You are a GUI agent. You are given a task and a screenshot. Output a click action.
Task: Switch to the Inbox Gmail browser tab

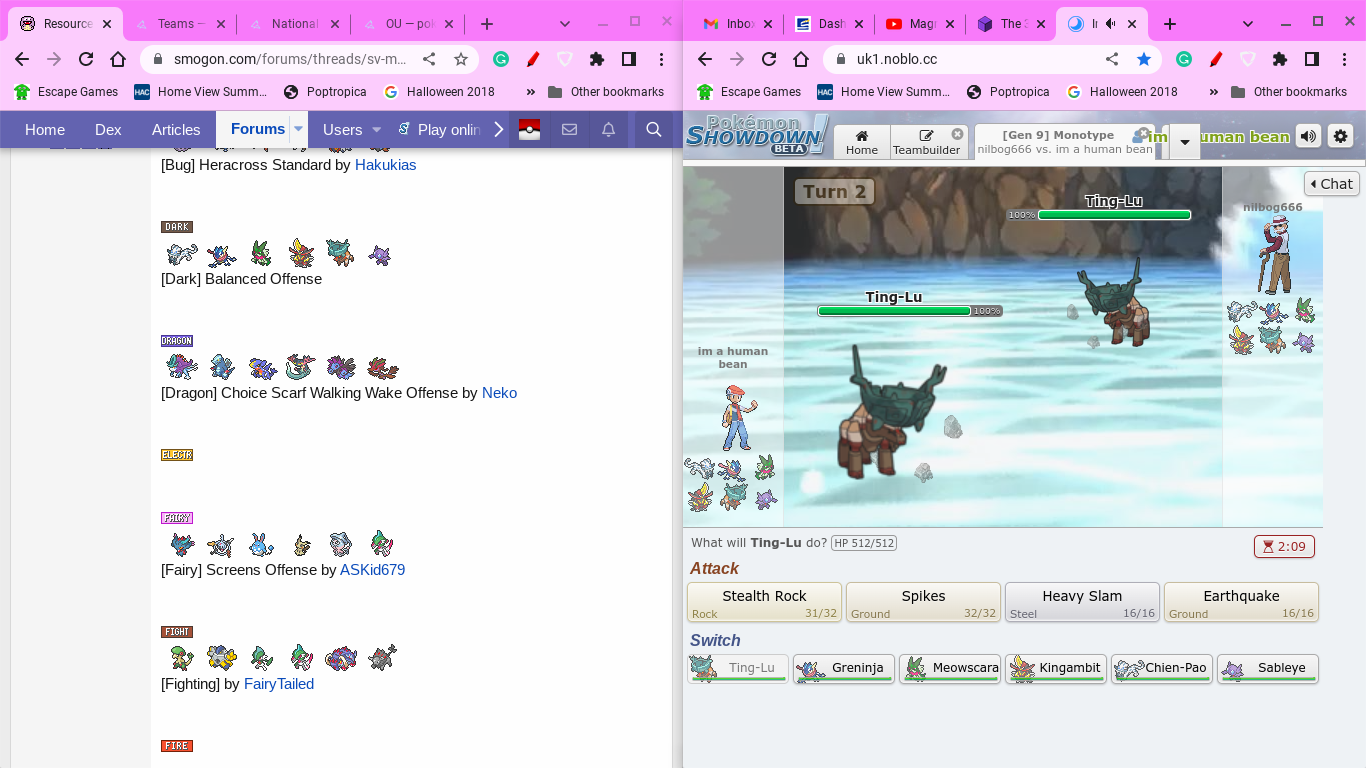(x=738, y=24)
